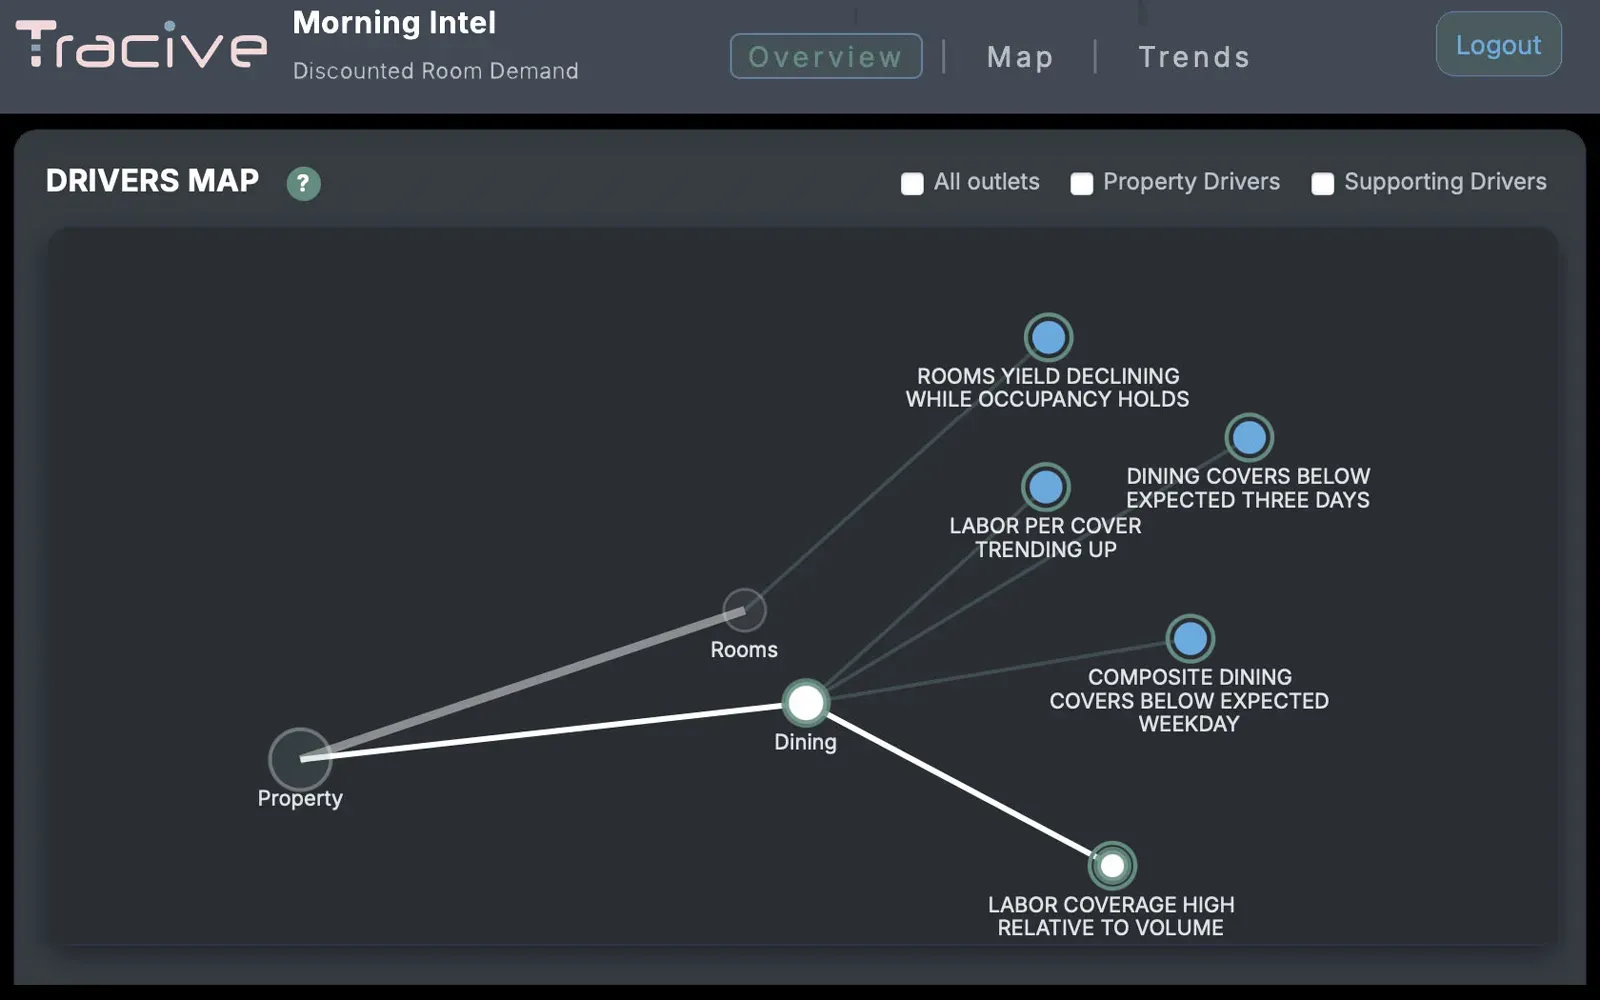Click the Overview navigation button
The height and width of the screenshot is (1000, 1600).
click(825, 56)
